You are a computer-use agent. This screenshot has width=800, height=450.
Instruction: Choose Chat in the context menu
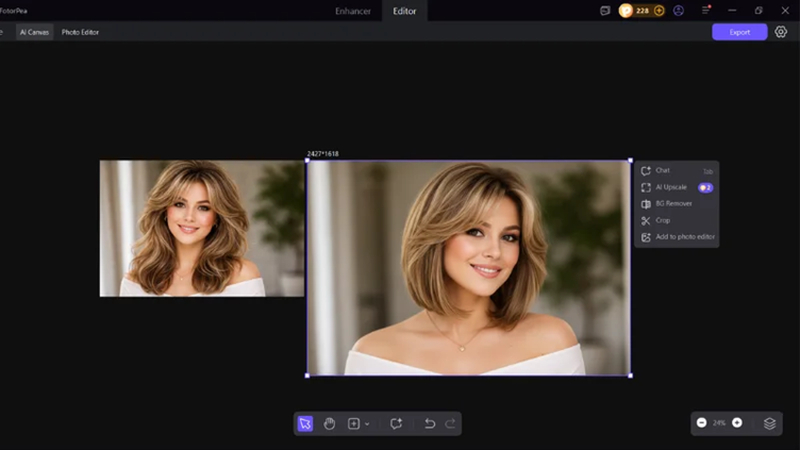point(677,170)
